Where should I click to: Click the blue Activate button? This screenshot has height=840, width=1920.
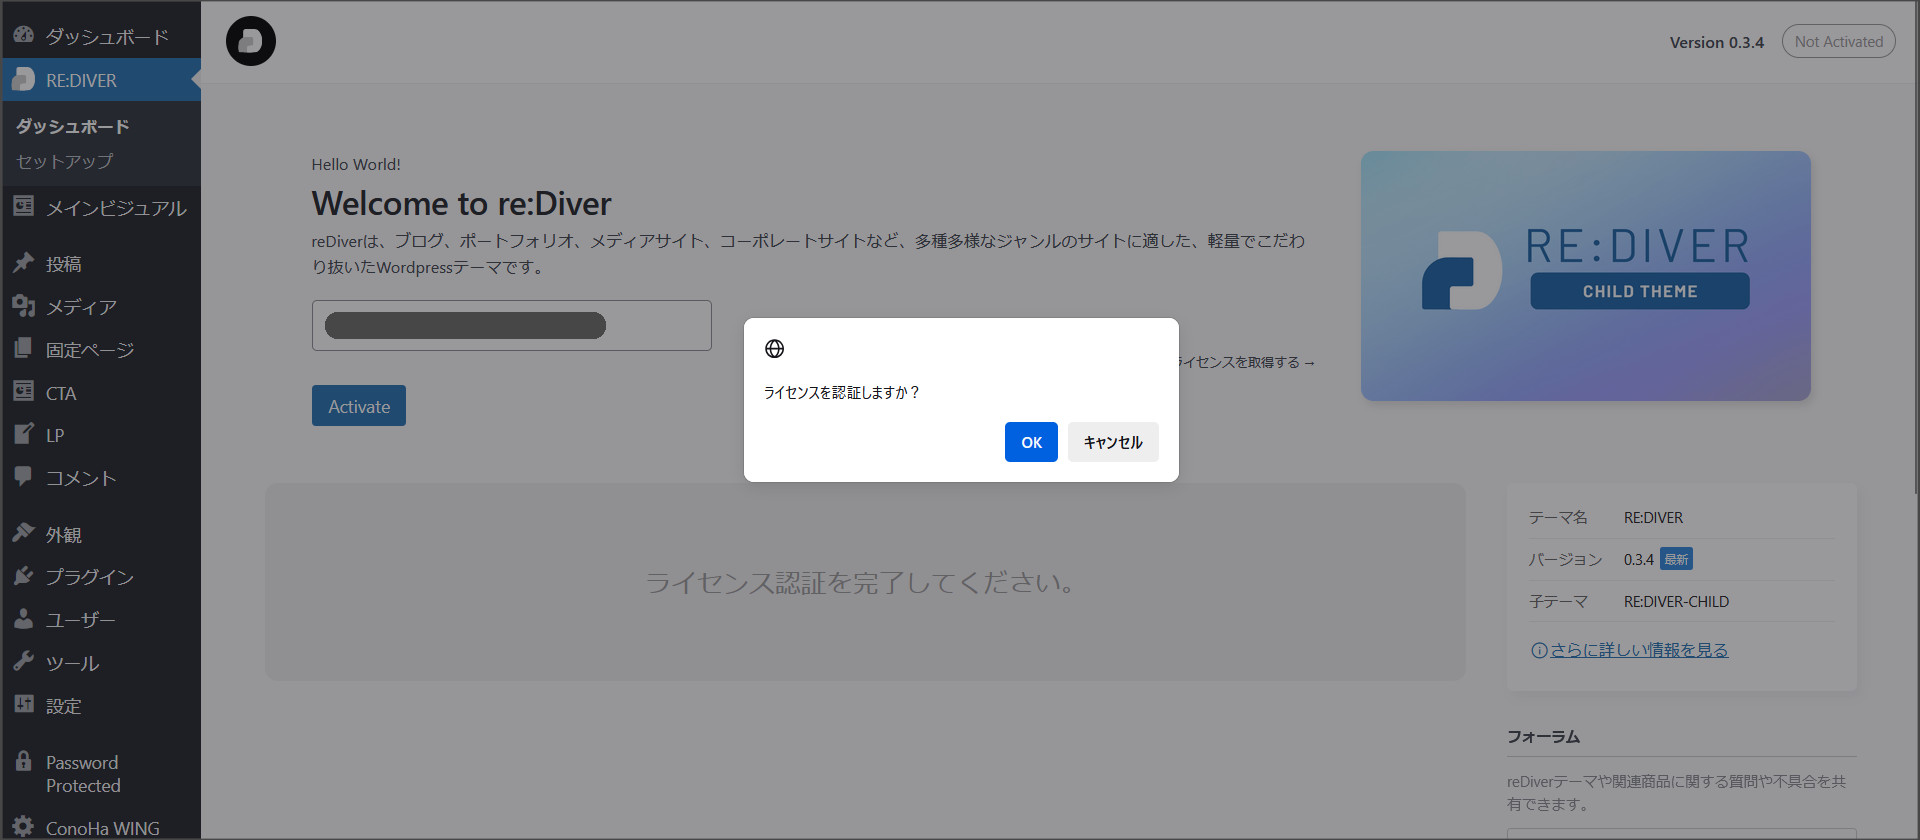click(359, 406)
